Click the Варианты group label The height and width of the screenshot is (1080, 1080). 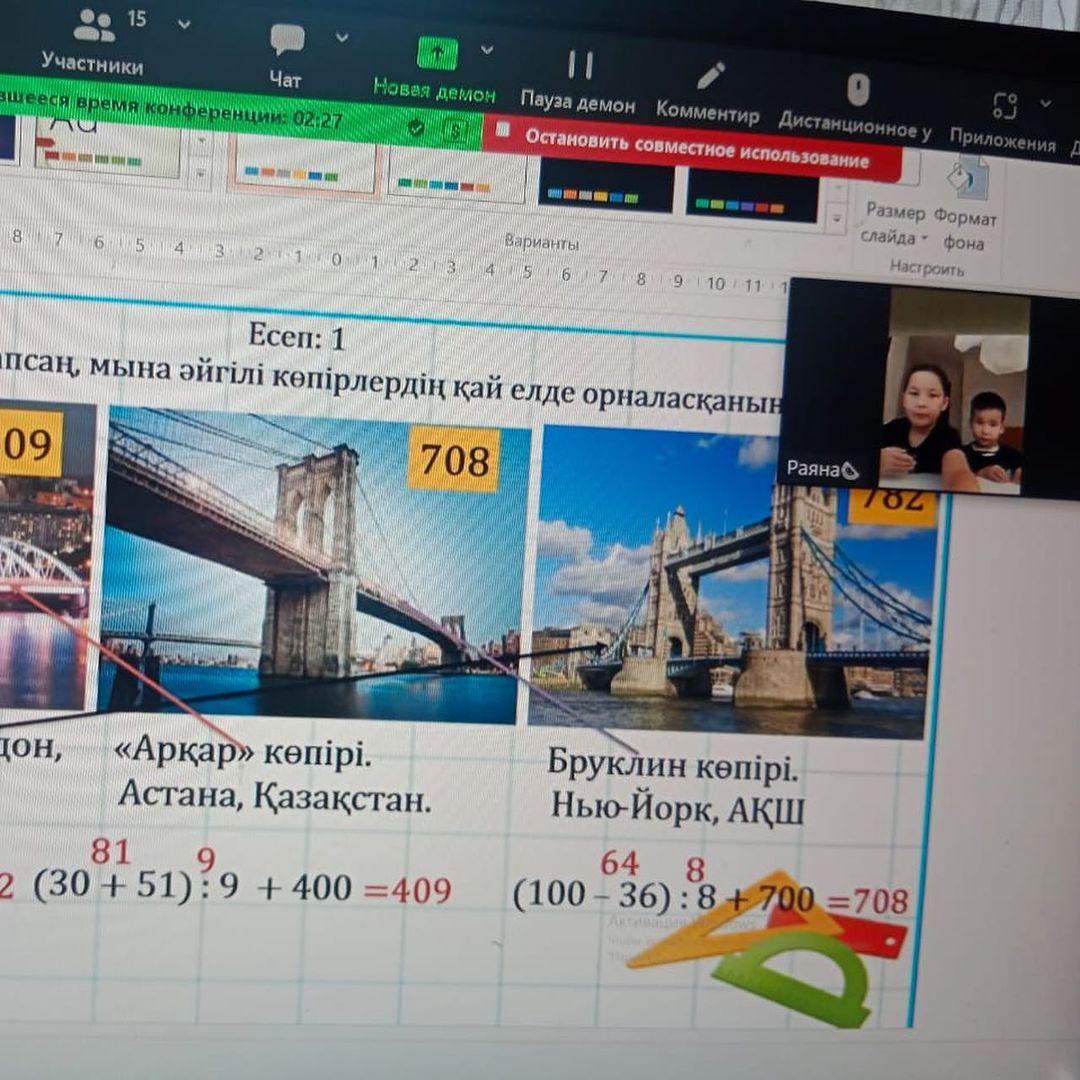541,242
